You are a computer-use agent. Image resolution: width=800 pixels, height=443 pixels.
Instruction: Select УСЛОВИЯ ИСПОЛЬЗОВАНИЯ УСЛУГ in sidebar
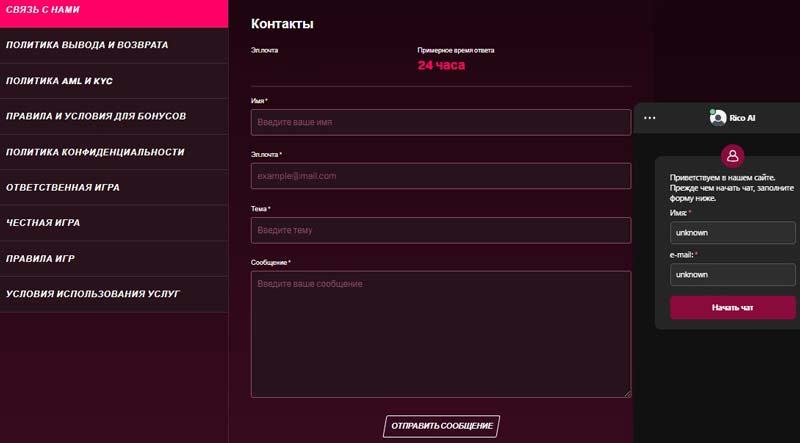coord(113,294)
